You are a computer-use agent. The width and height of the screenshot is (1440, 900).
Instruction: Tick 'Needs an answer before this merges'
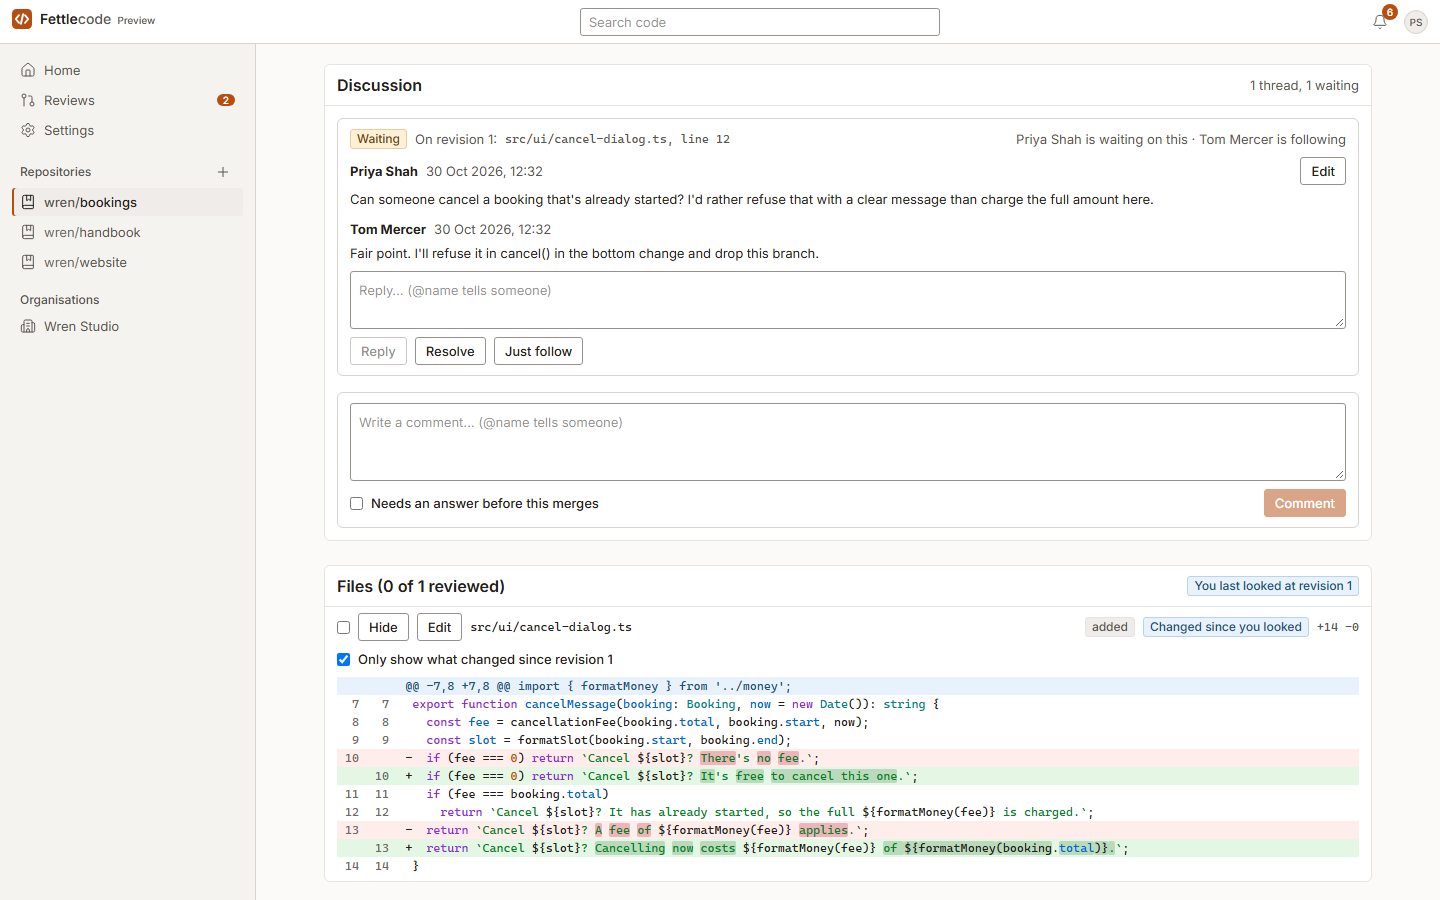point(356,503)
